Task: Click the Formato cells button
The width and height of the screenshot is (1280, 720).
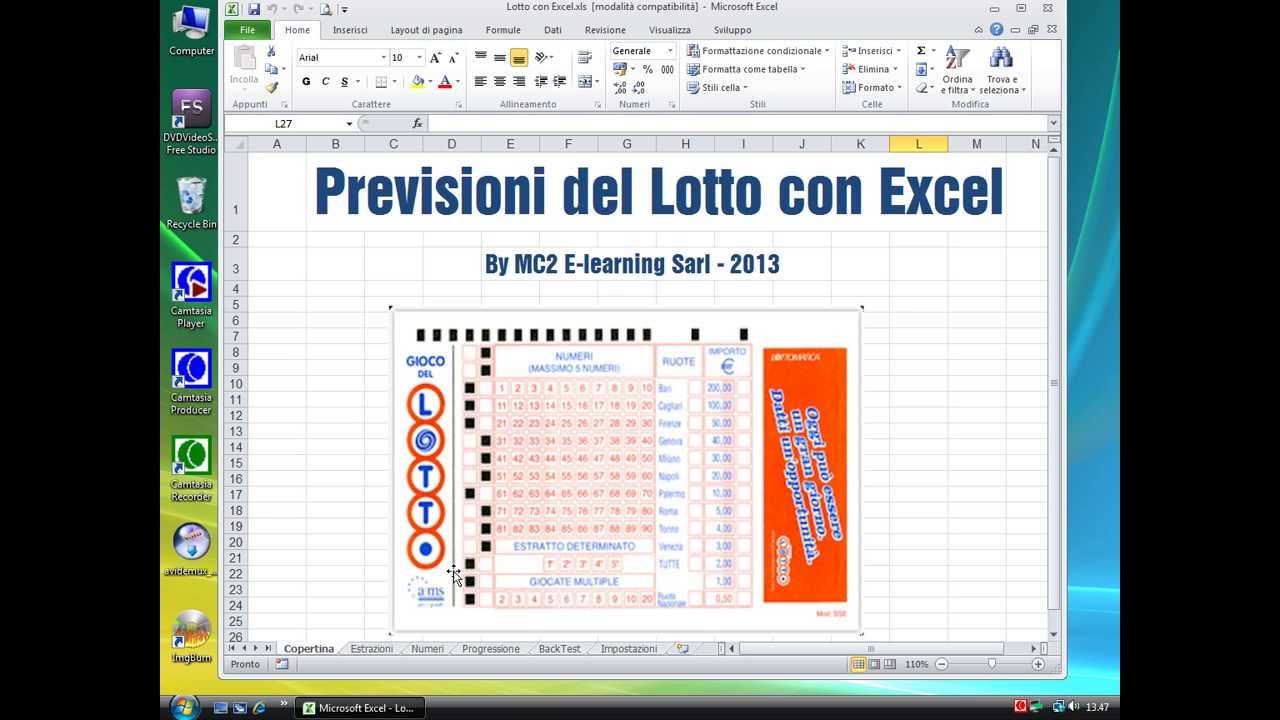Action: coord(872,88)
